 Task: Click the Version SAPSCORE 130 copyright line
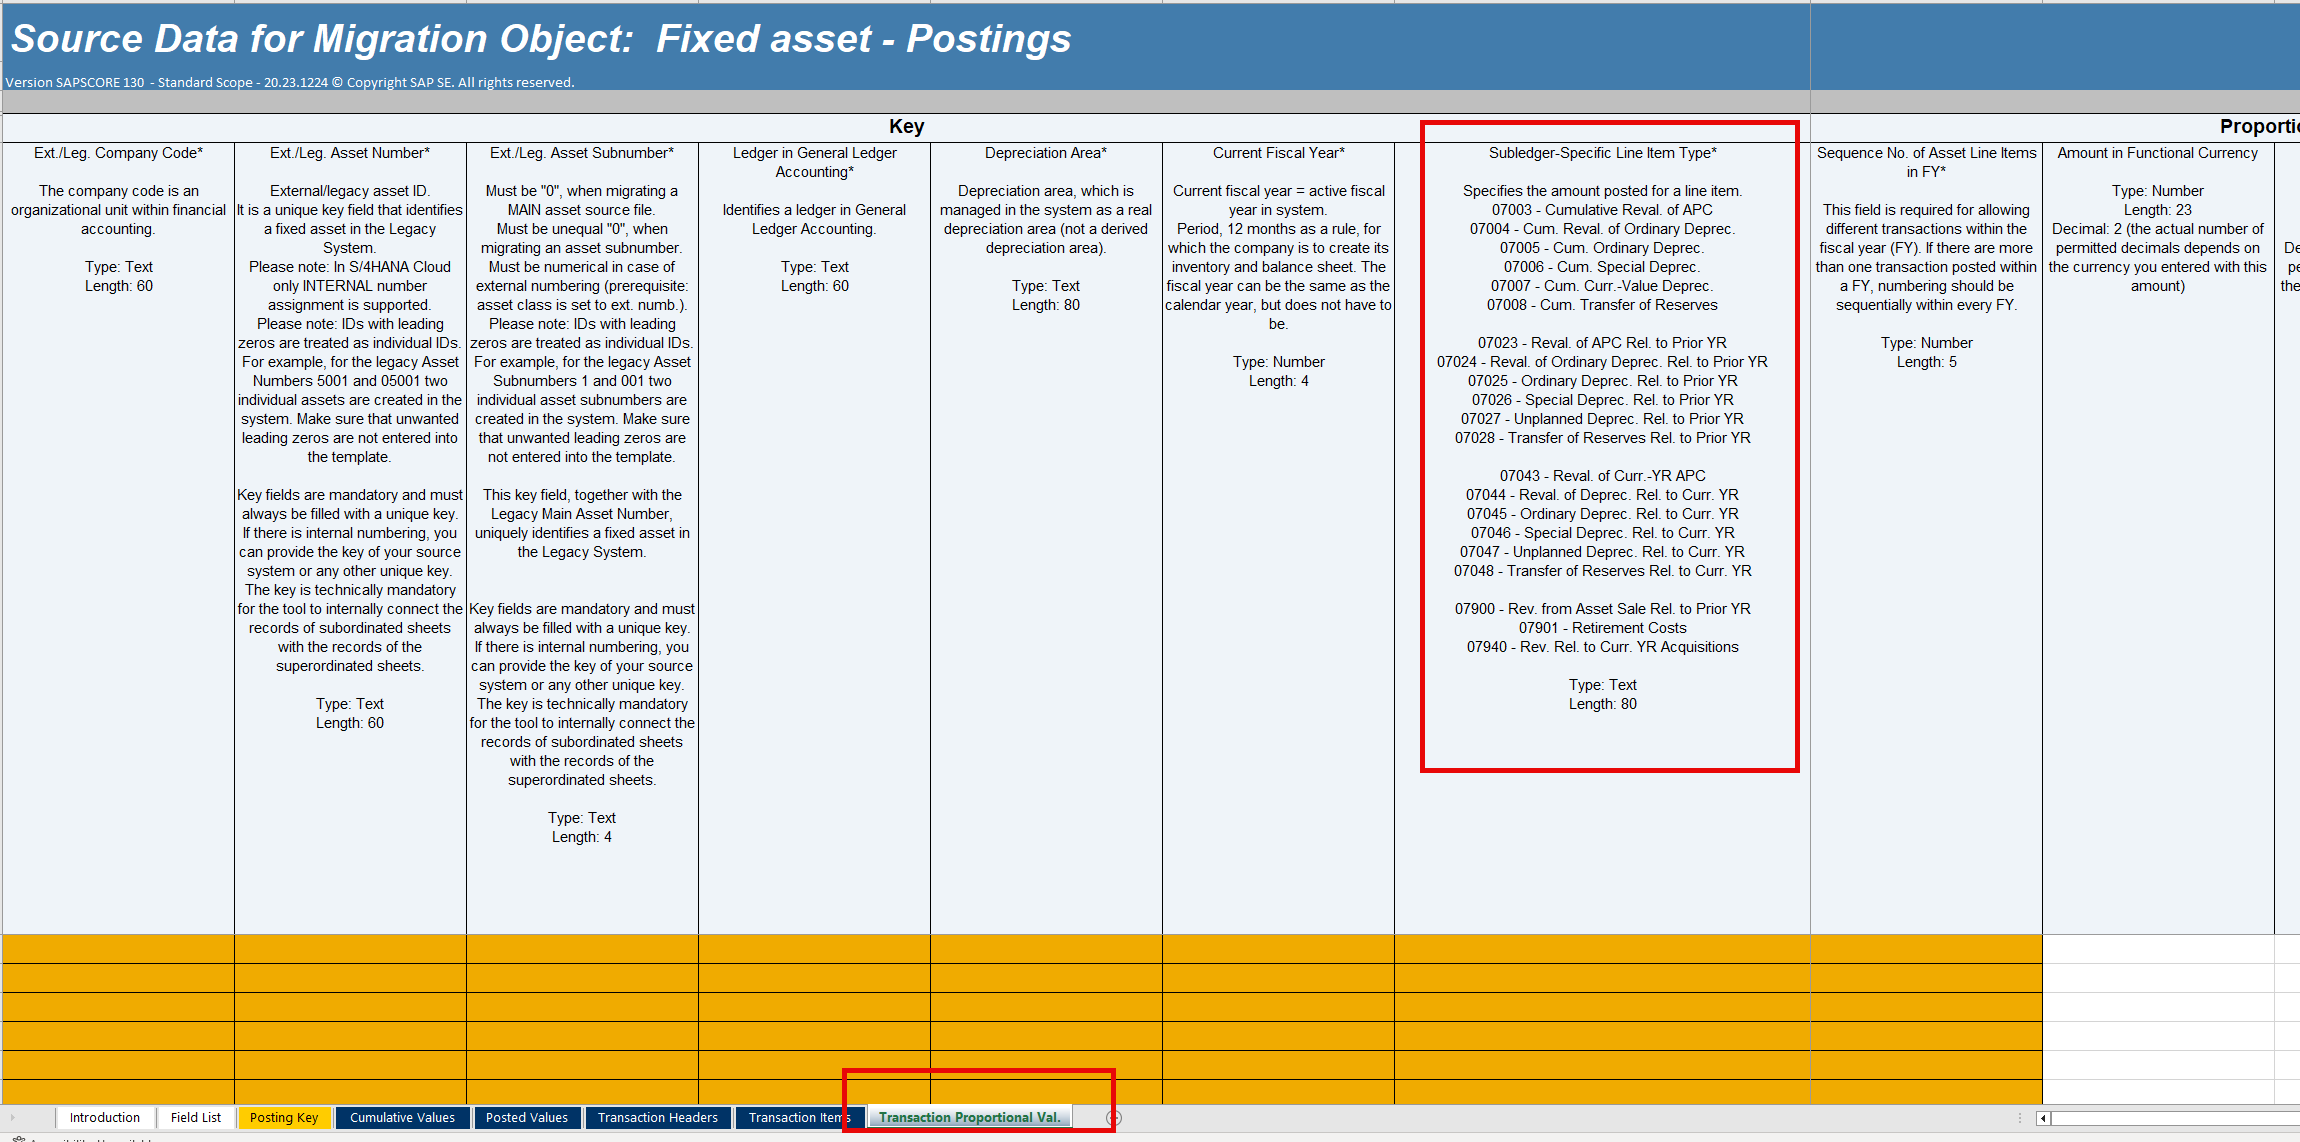click(x=290, y=82)
